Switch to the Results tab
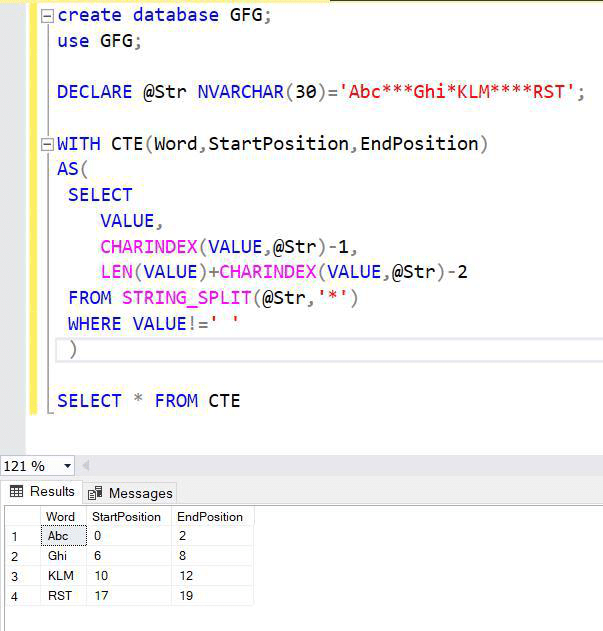The width and height of the screenshot is (603, 631). (42, 491)
